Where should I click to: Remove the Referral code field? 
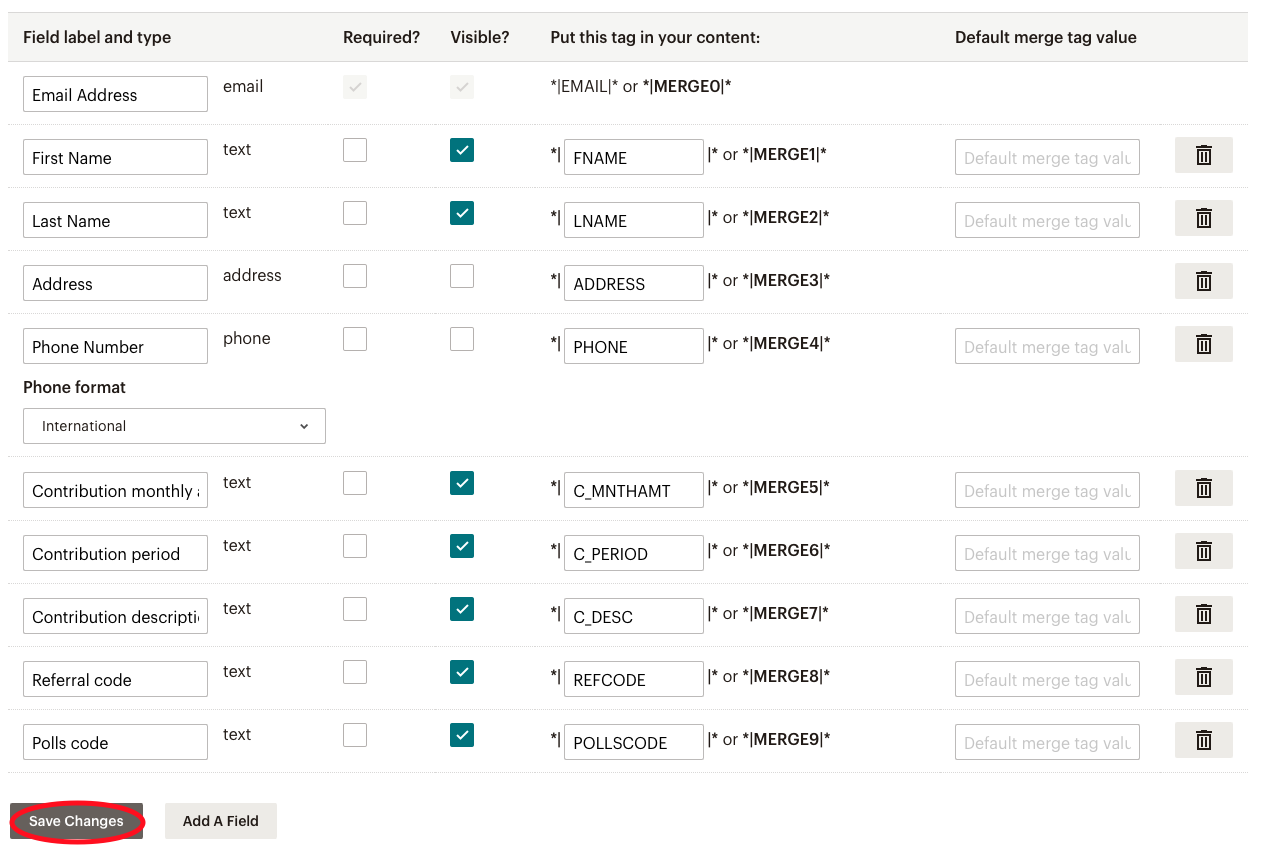click(x=1203, y=678)
